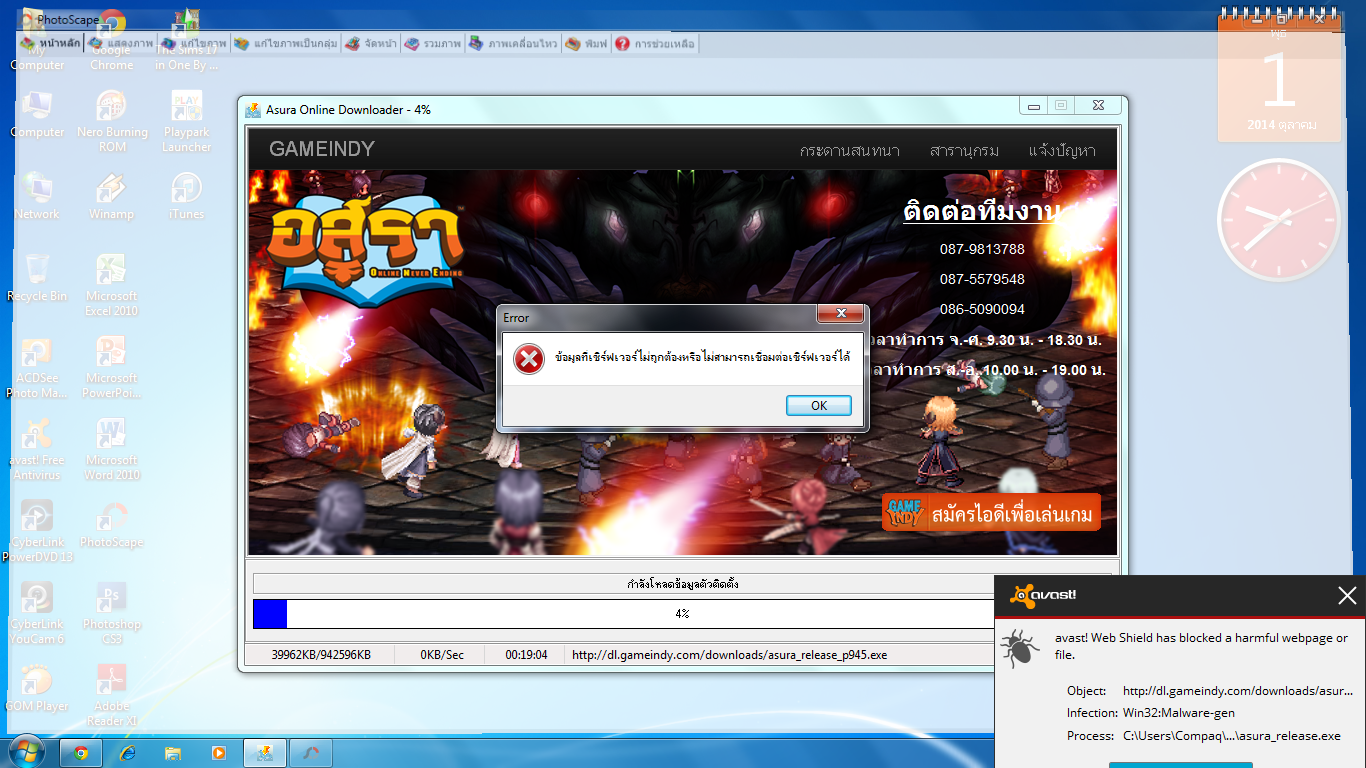Image resolution: width=1366 pixels, height=768 pixels.
Task: Click the 0KB/Sec speed readout
Action: pyautogui.click(x=442, y=655)
